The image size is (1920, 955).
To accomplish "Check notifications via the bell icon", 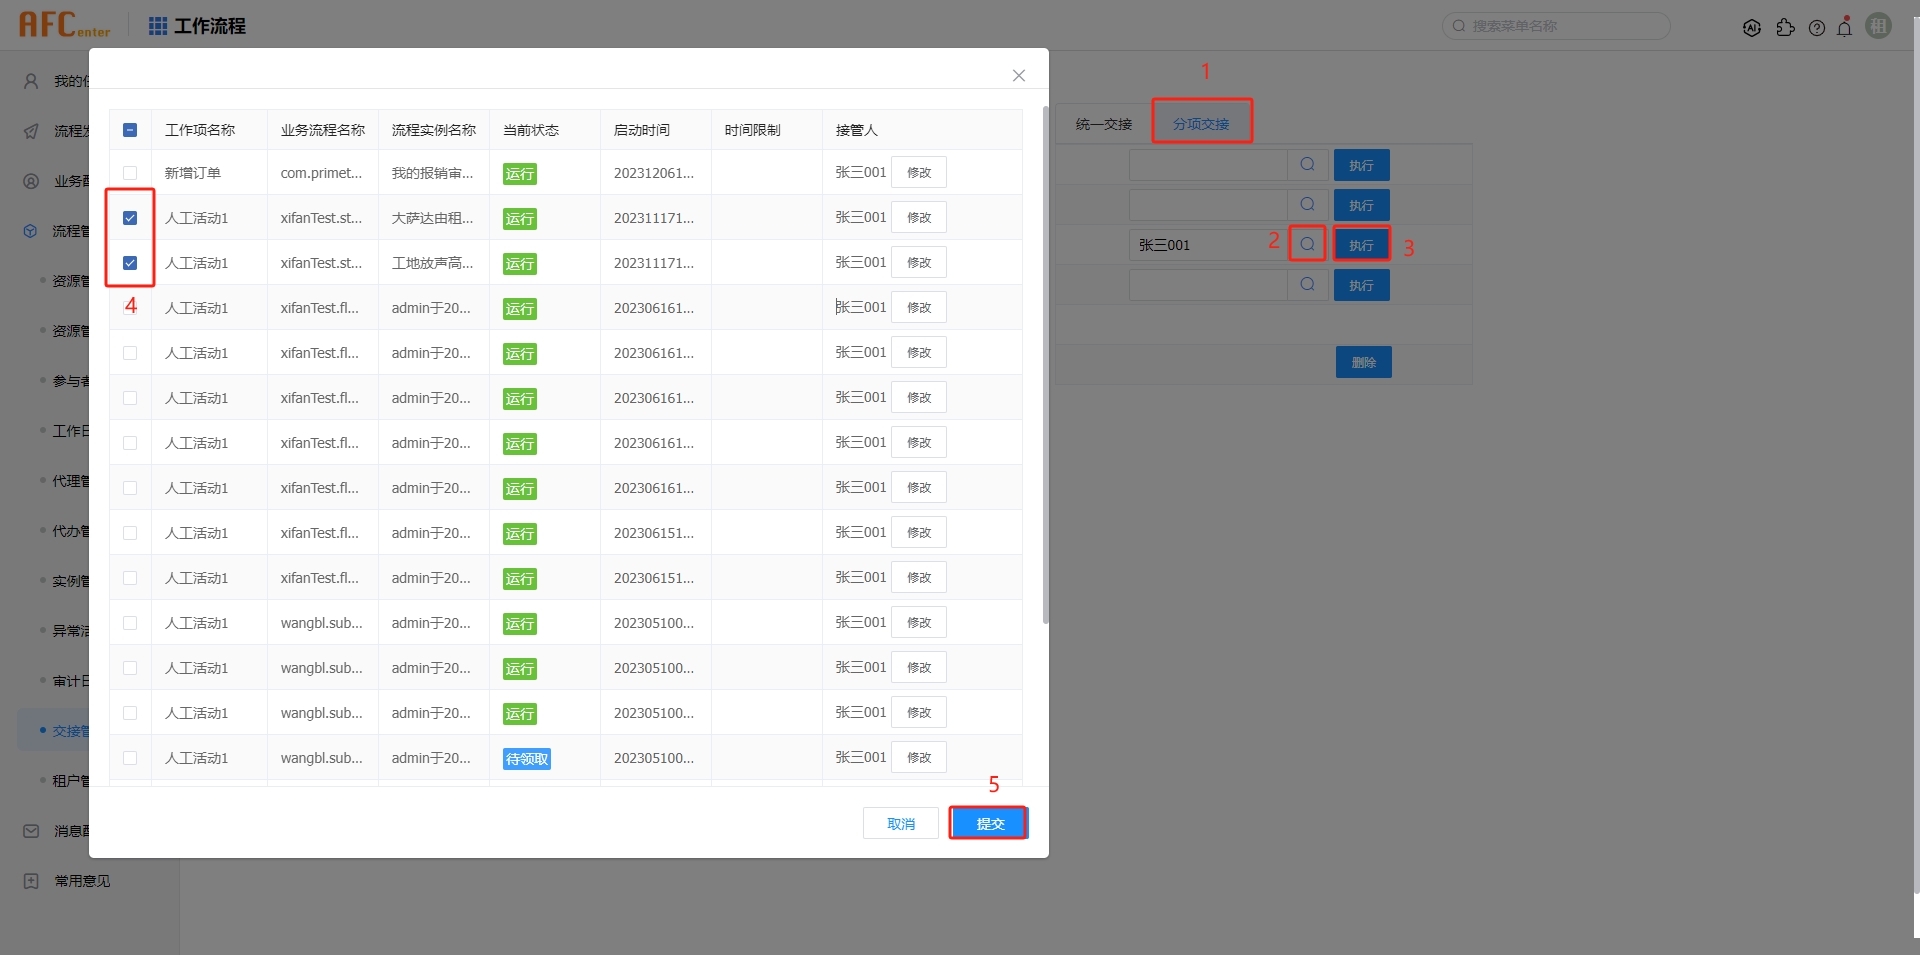I will coord(1845,27).
